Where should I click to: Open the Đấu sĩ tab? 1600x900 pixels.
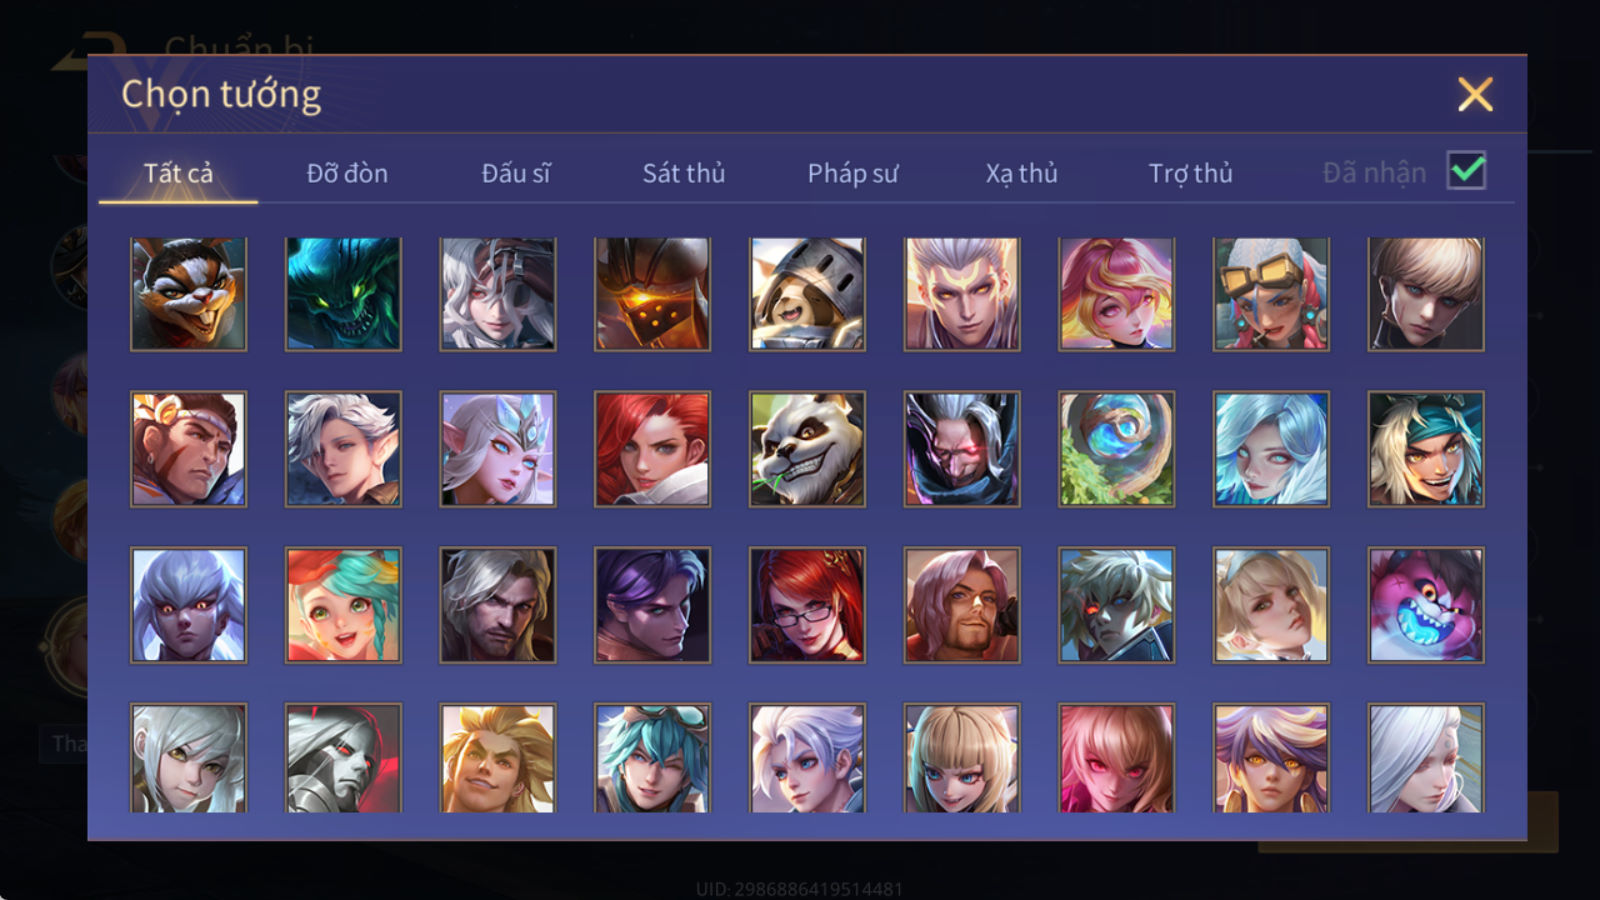click(x=516, y=173)
